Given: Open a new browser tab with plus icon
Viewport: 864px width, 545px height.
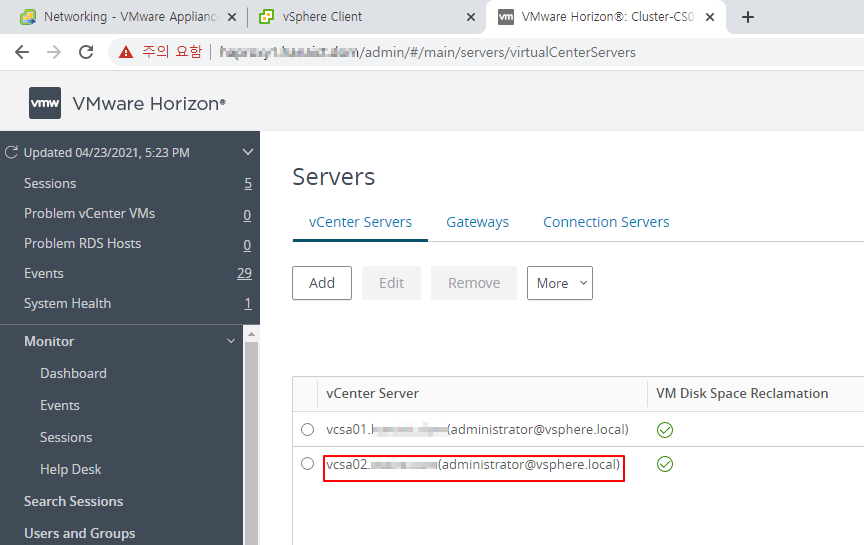Looking at the screenshot, I should click(748, 17).
